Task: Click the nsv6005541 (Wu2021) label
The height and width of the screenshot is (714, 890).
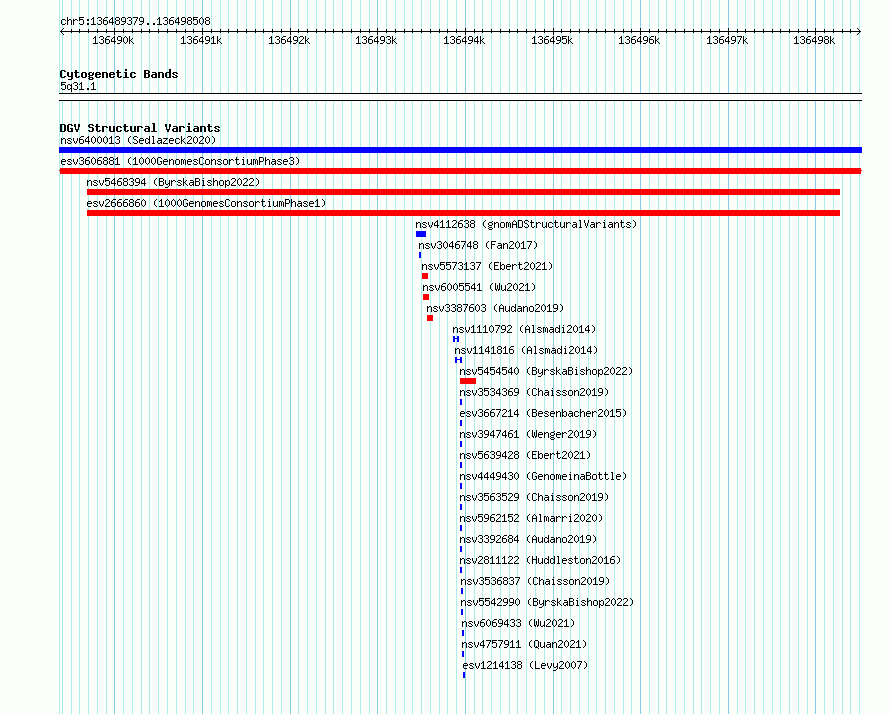Action: click(479, 287)
